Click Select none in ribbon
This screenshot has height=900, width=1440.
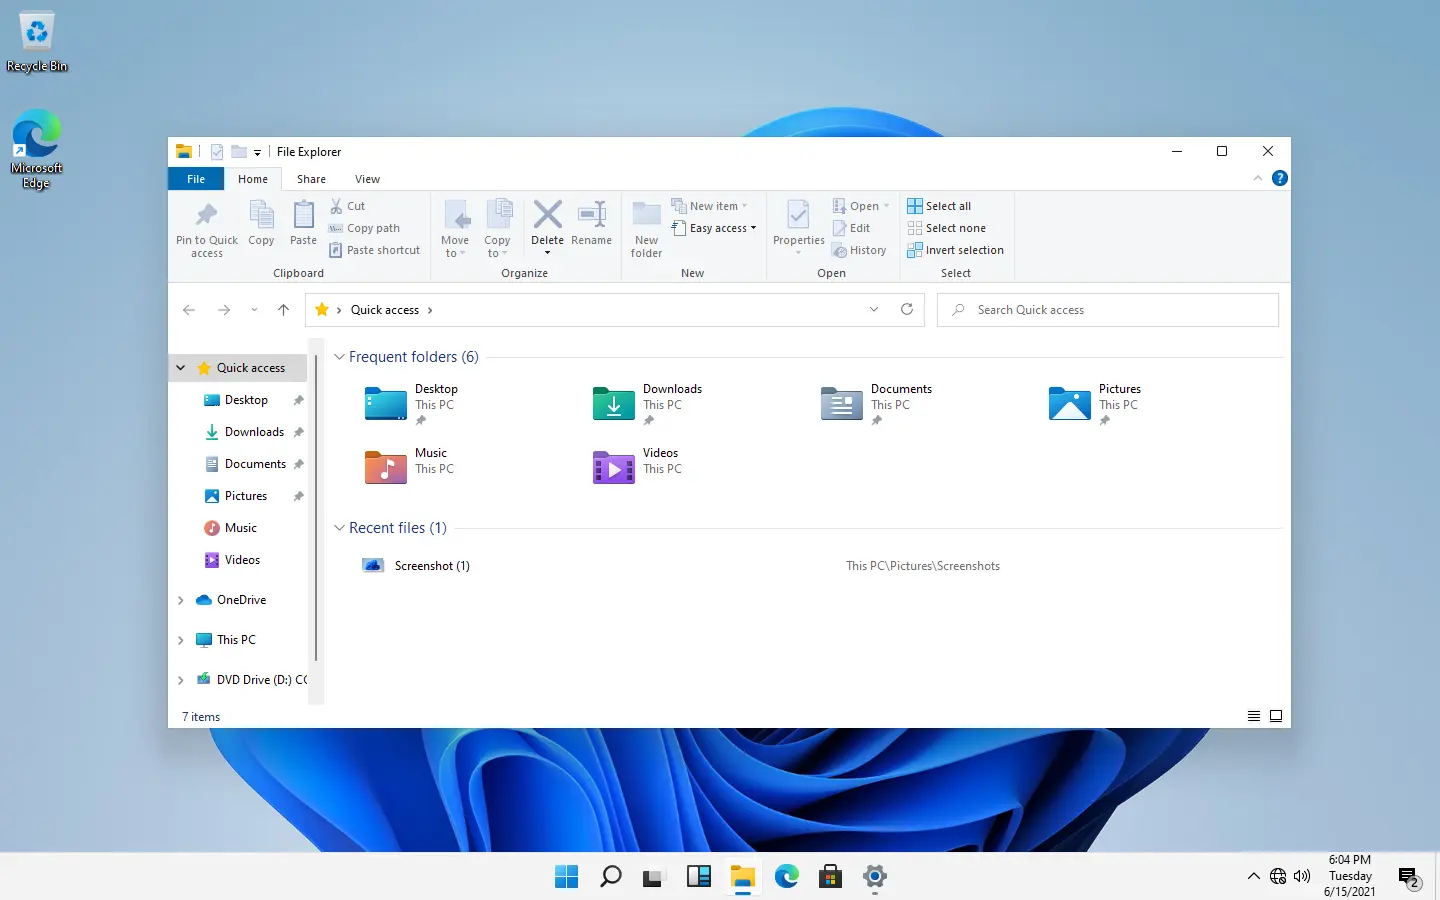pos(947,228)
